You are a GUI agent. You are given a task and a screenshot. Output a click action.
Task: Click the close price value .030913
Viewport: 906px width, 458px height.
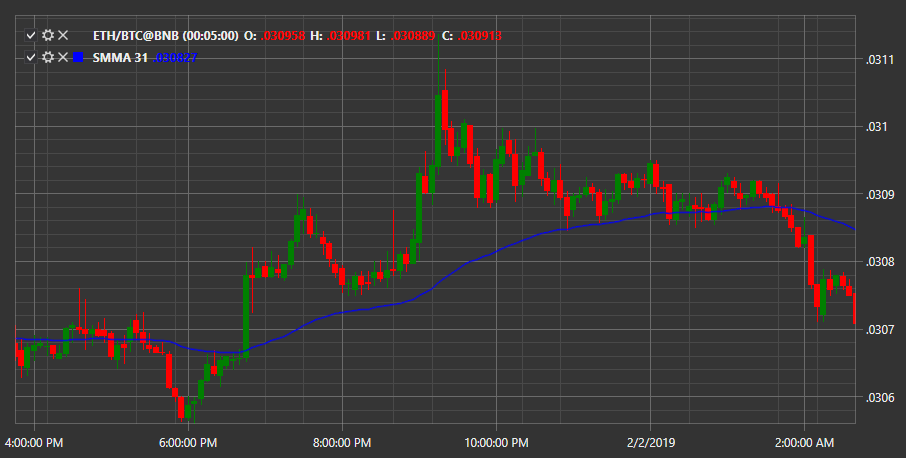(480, 36)
